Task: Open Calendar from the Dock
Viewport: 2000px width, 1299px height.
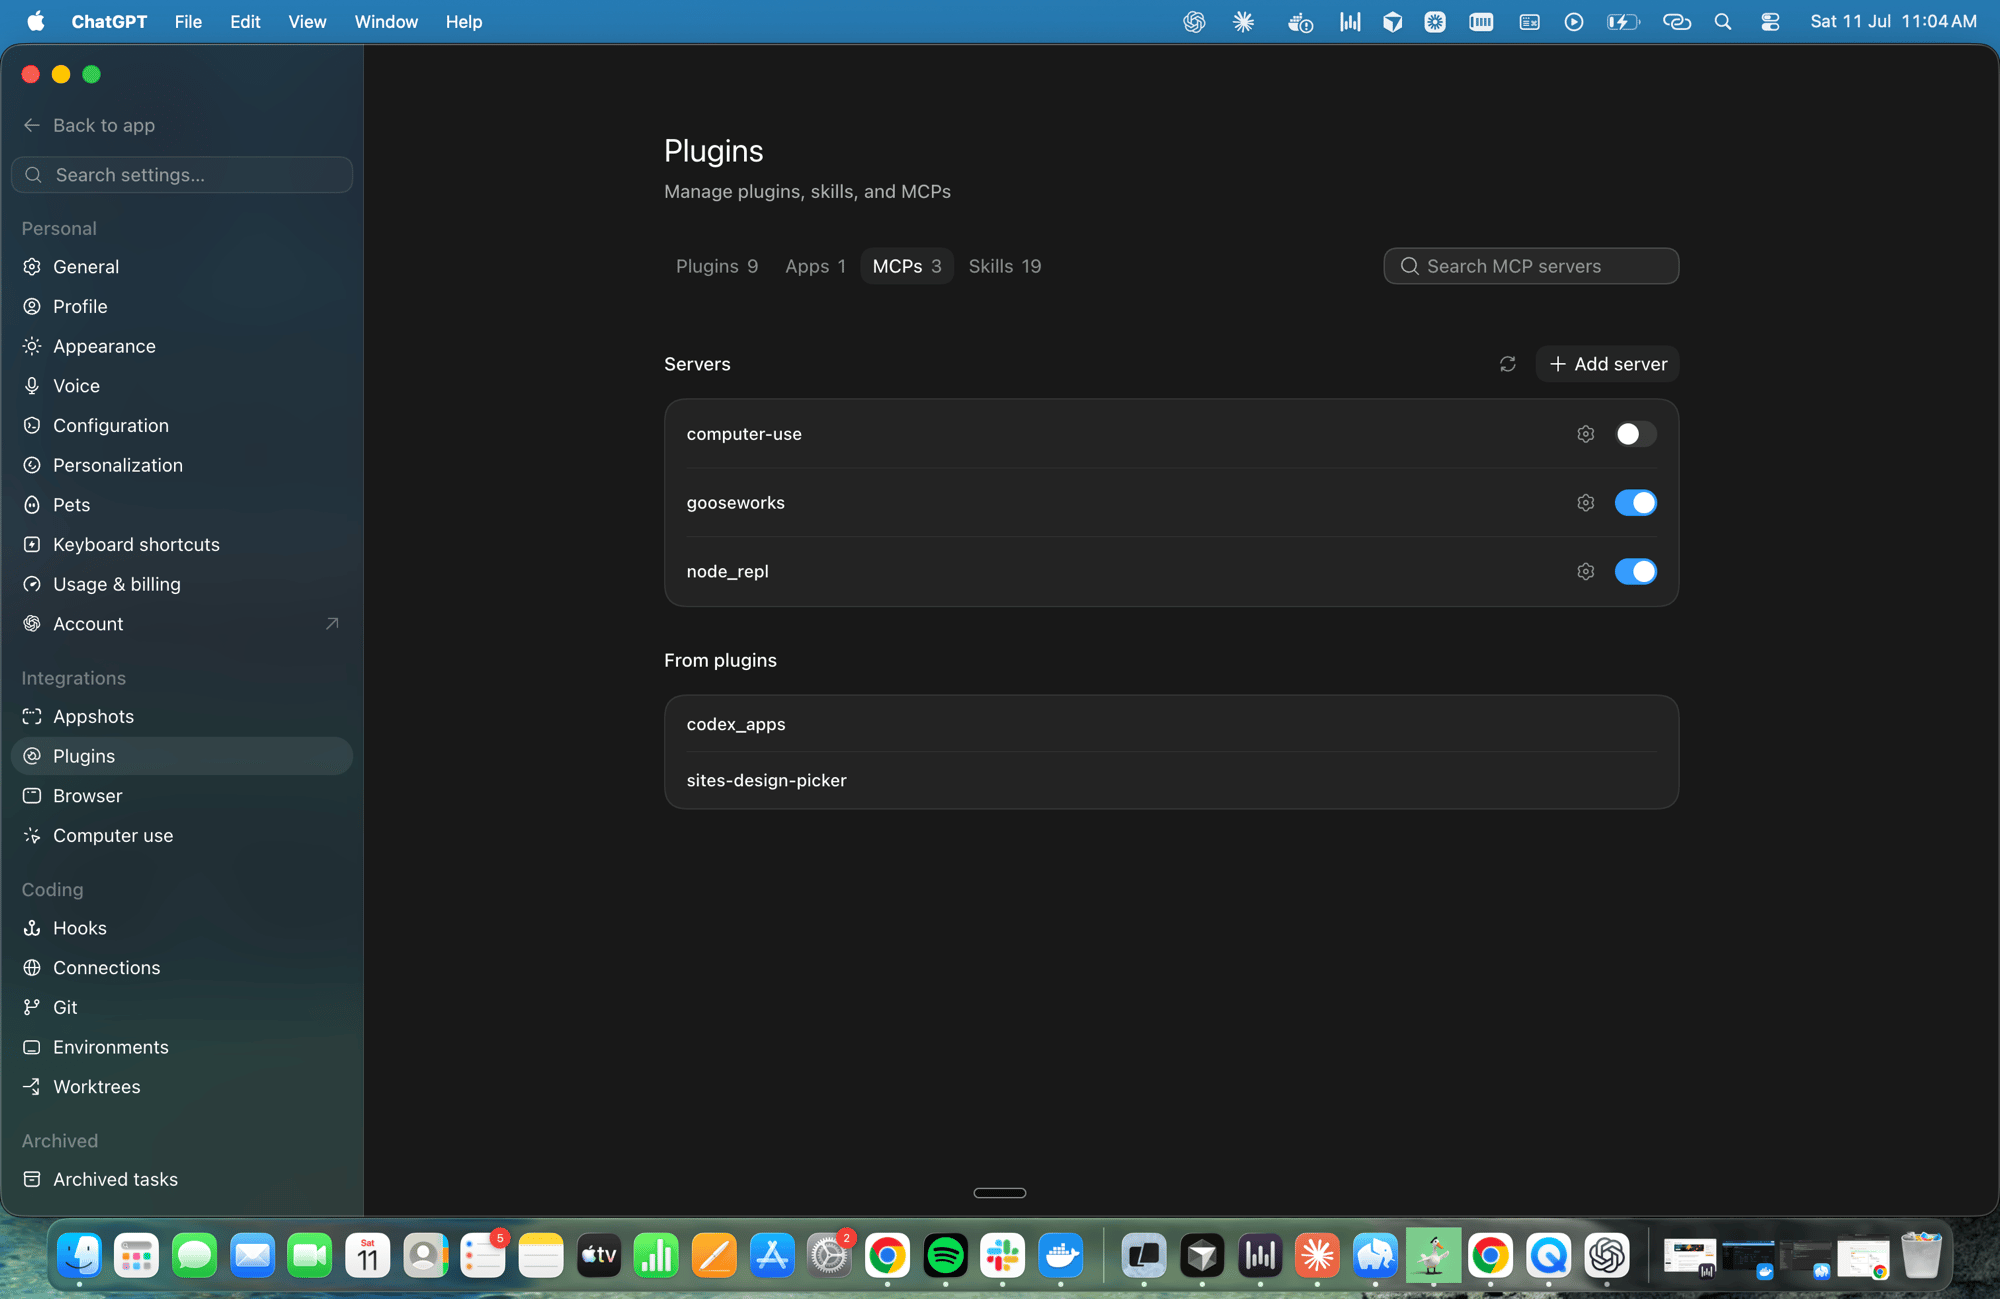Action: click(368, 1255)
